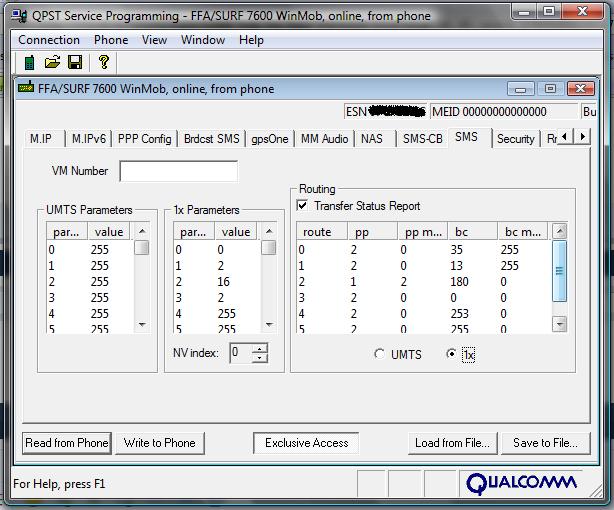Screen dimensions: 614x510
Task: Switch to the SMS-CB tab
Action: [423, 139]
